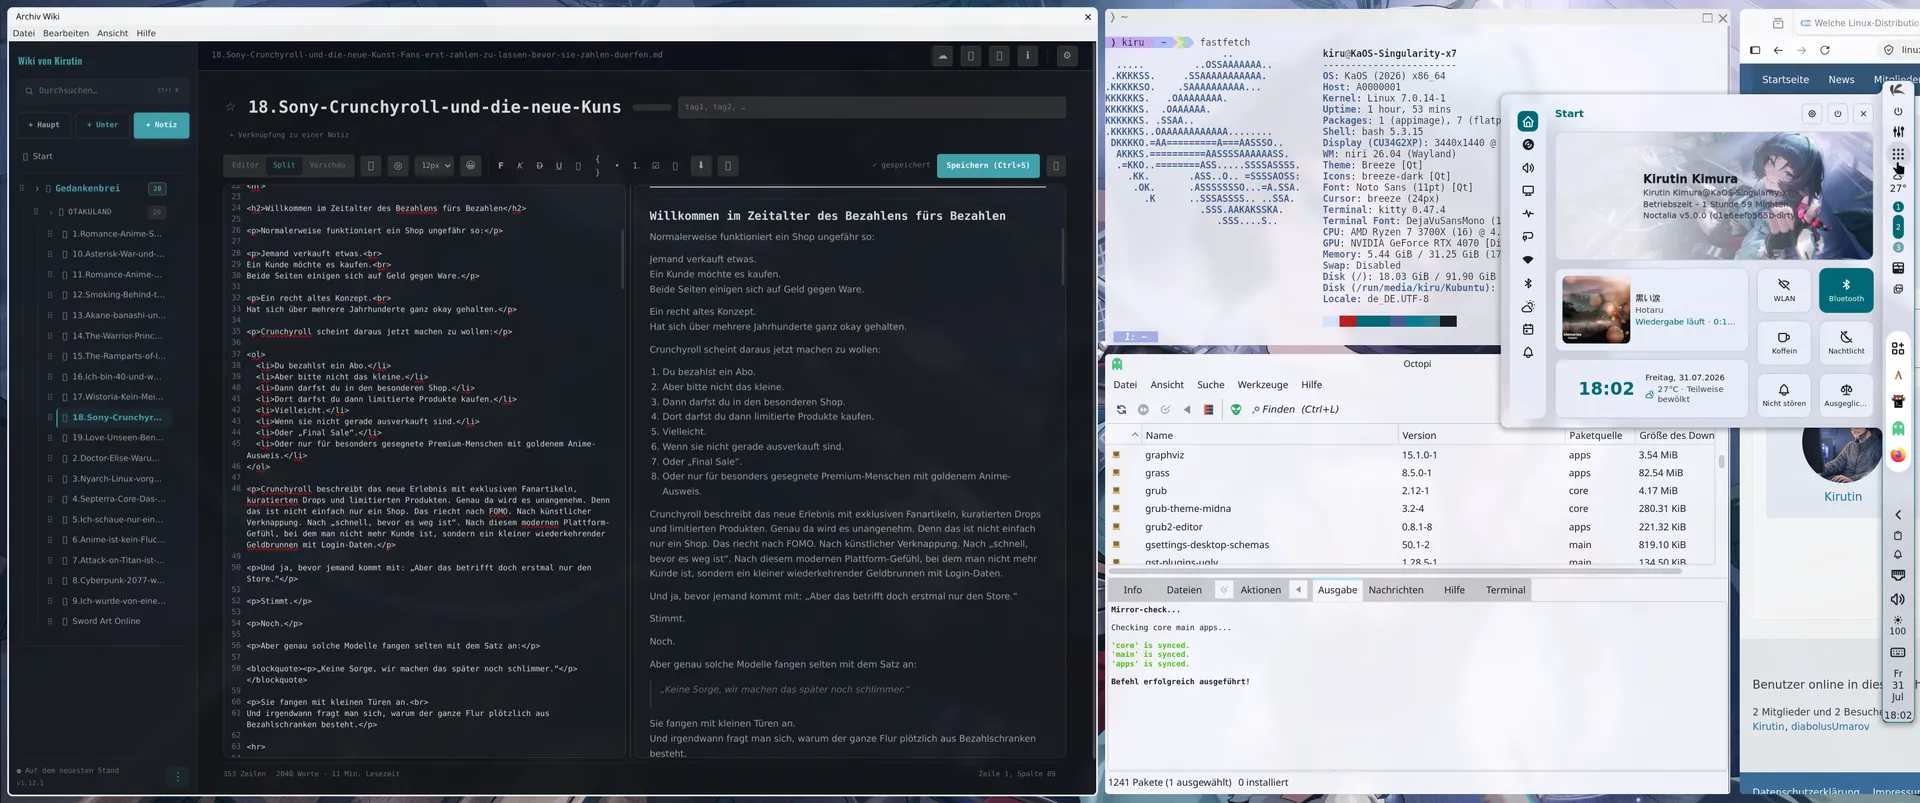Open the app launcher grid in the side bar
The height and width of the screenshot is (803, 1920).
(1898, 155)
